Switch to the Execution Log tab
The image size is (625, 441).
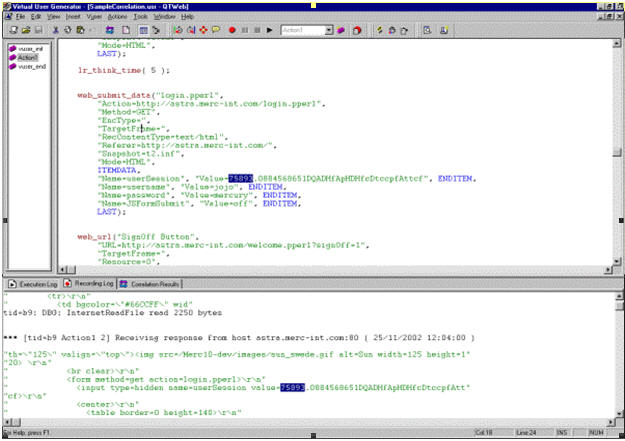tap(33, 284)
